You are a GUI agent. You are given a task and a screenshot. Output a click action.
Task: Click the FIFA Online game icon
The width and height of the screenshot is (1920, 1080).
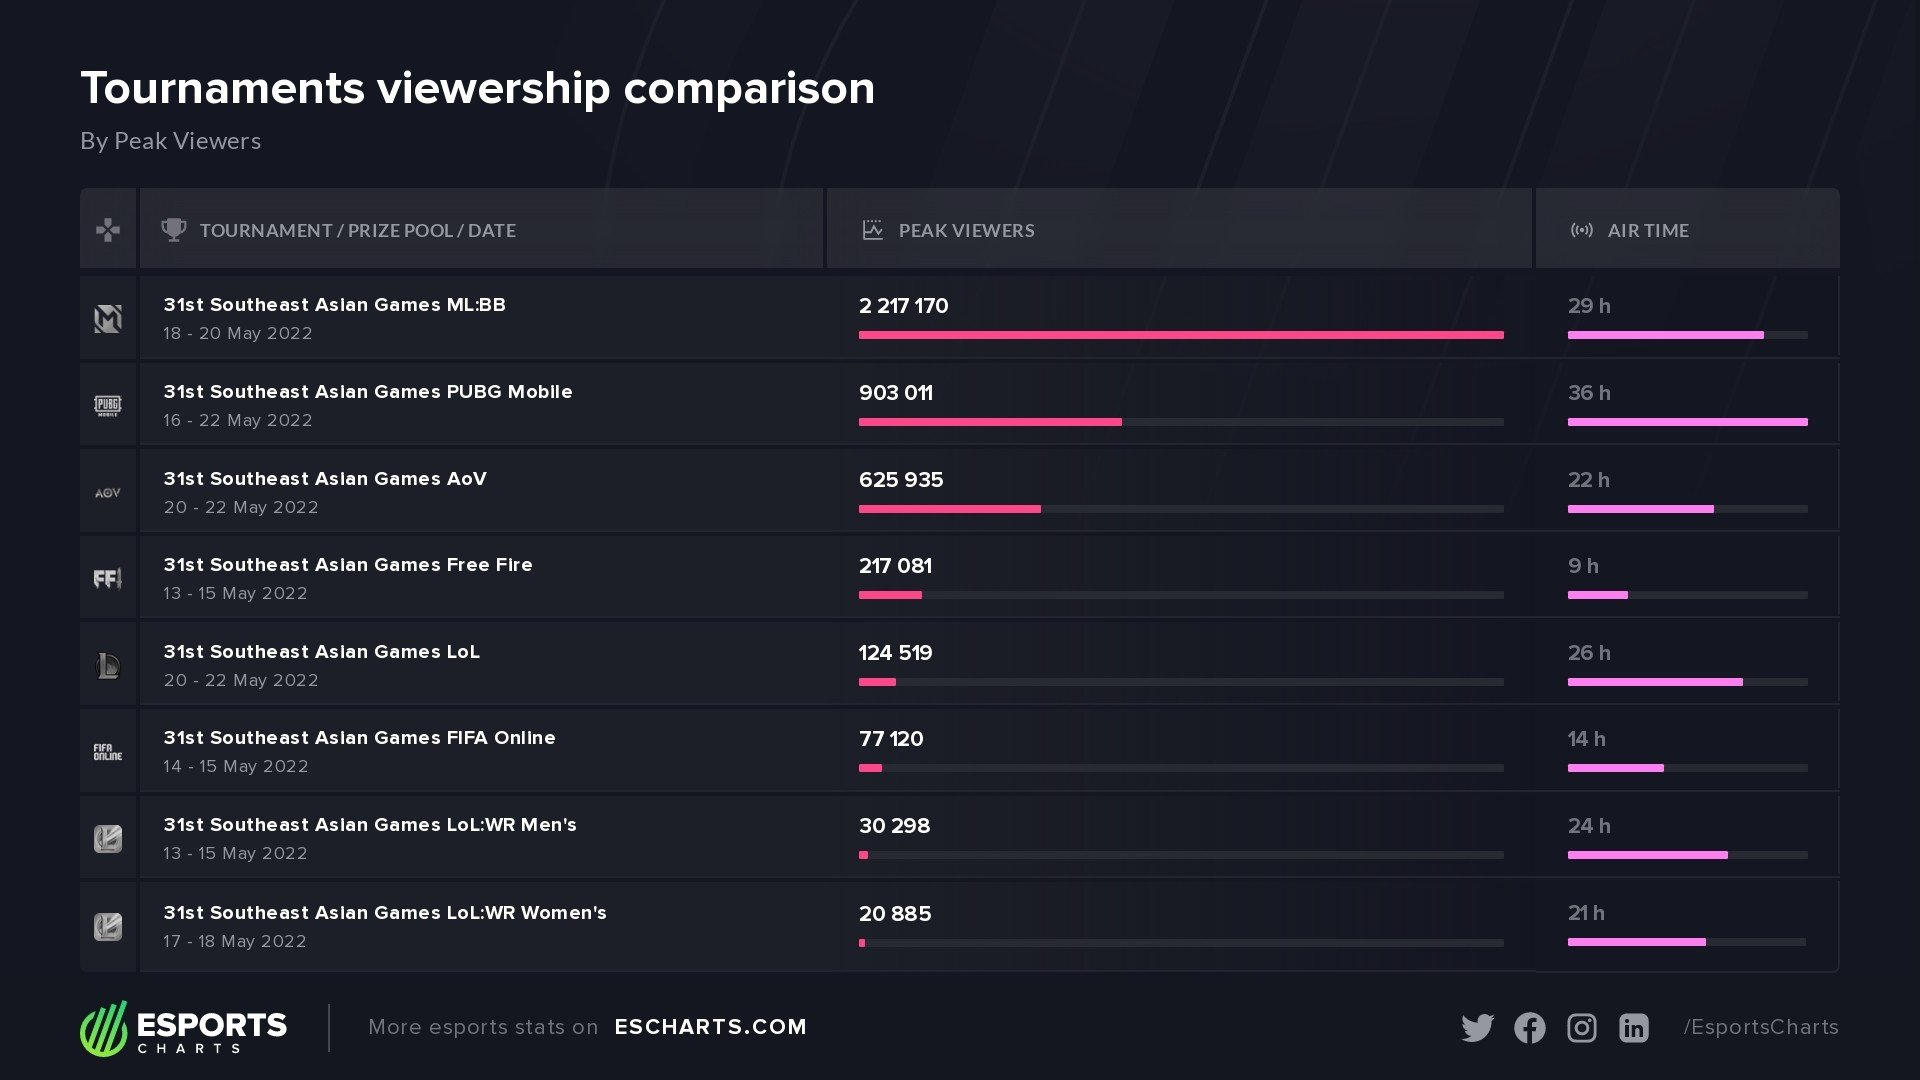point(108,752)
